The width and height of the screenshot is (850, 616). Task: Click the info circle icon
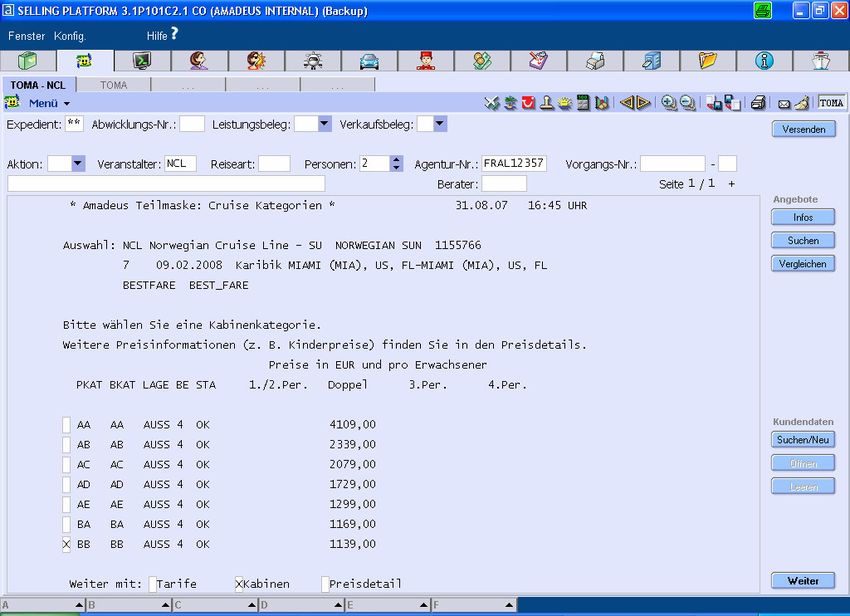(765, 61)
